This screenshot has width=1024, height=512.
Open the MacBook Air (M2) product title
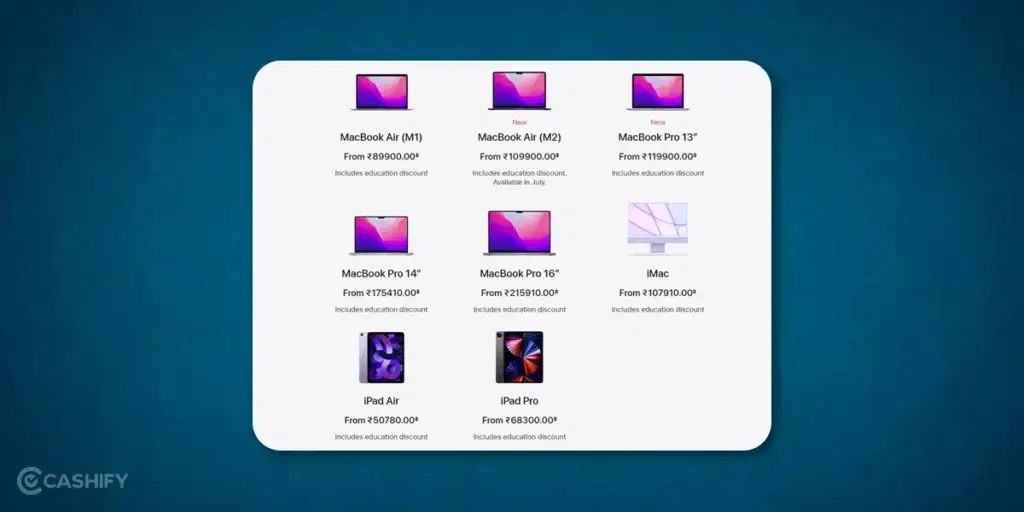(x=519, y=137)
